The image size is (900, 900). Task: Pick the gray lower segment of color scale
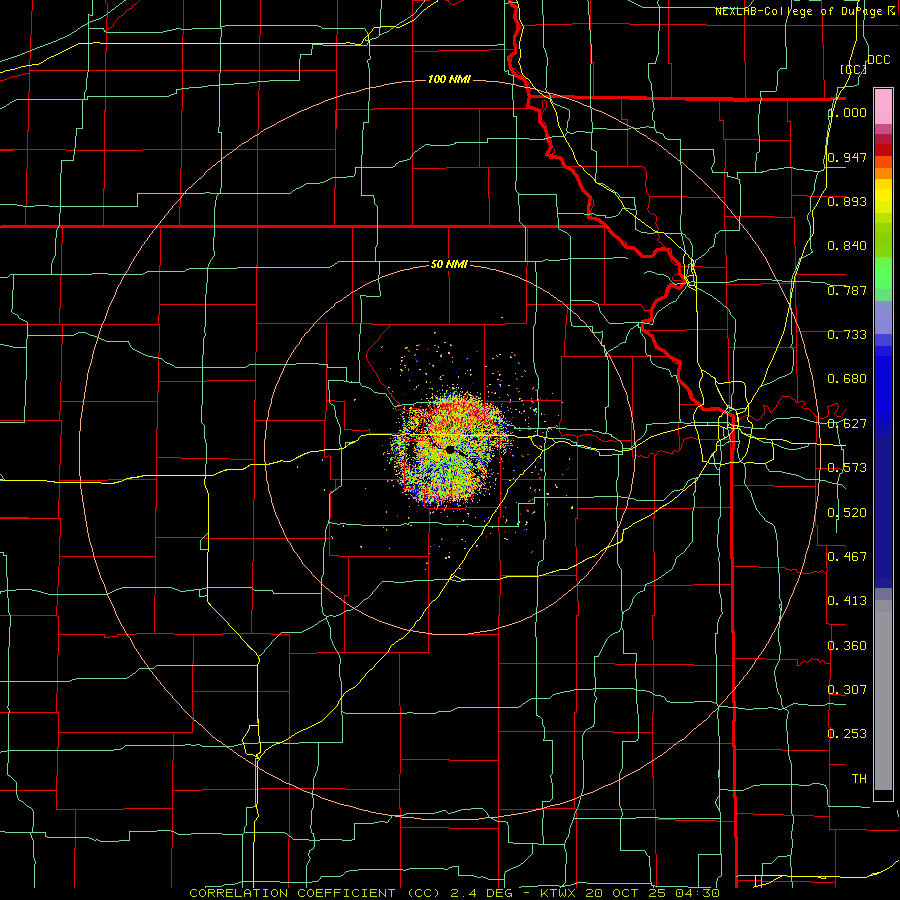pos(883,695)
